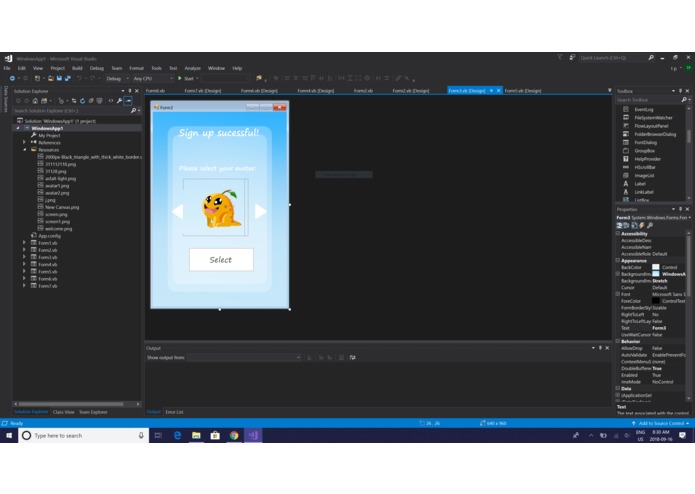Pin the Toolbox panel with the pushpin icon

(680, 91)
